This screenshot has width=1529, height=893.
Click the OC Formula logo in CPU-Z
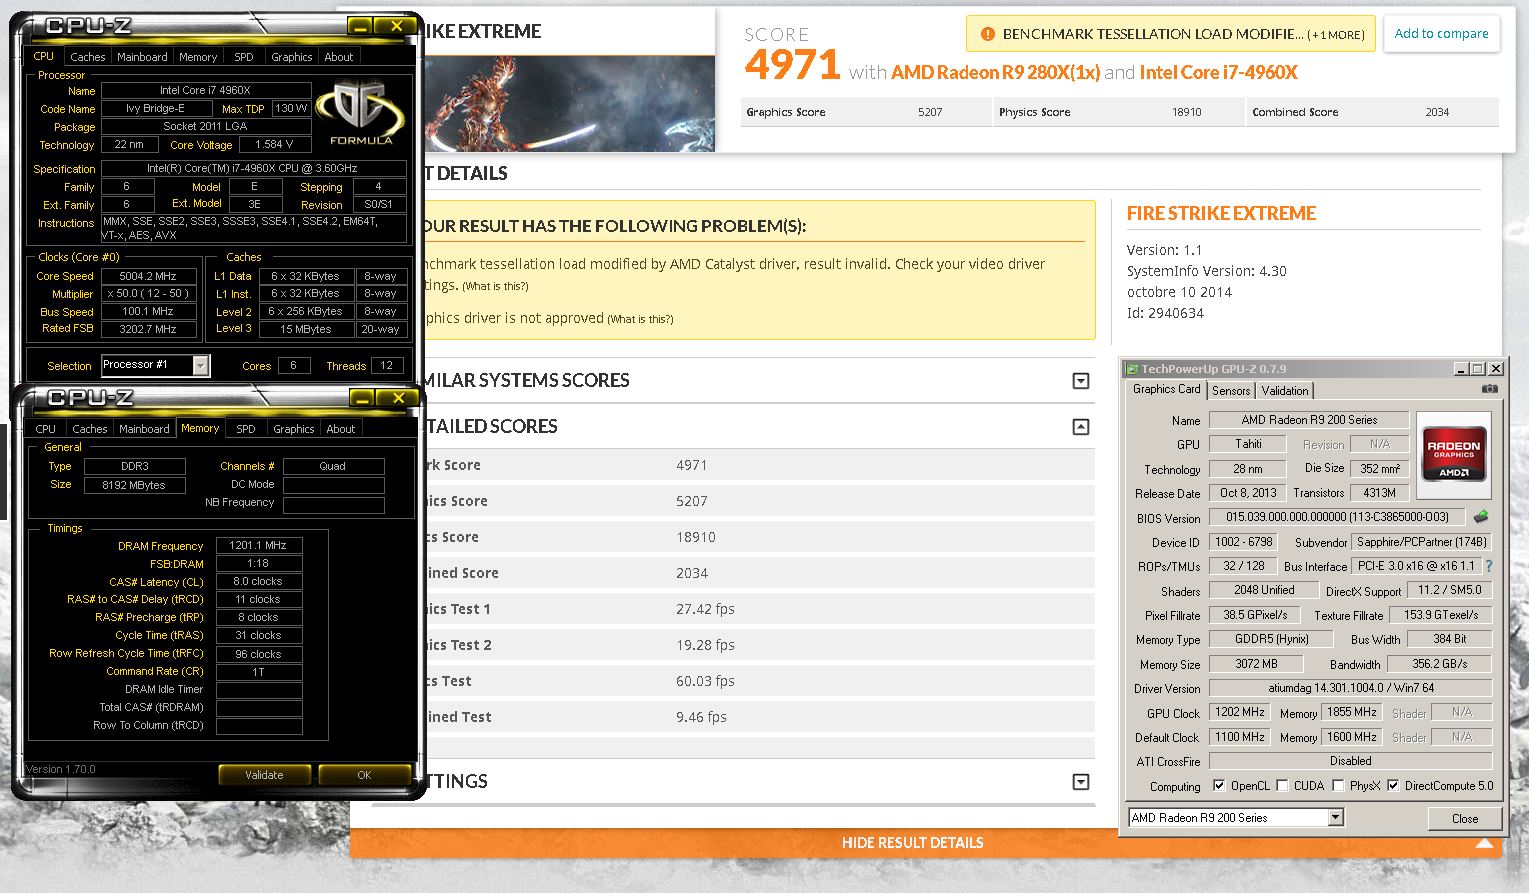pos(360,113)
